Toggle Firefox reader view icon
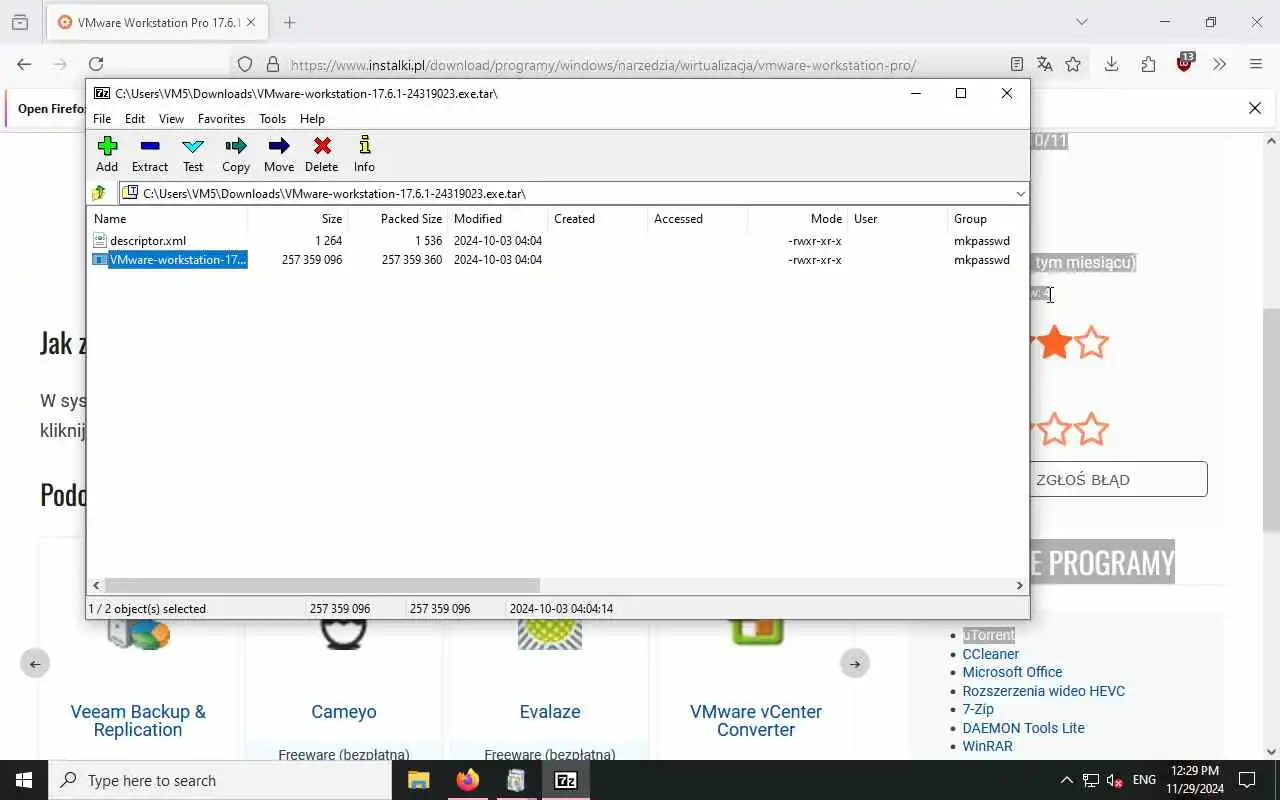The height and width of the screenshot is (800, 1280). click(1017, 64)
